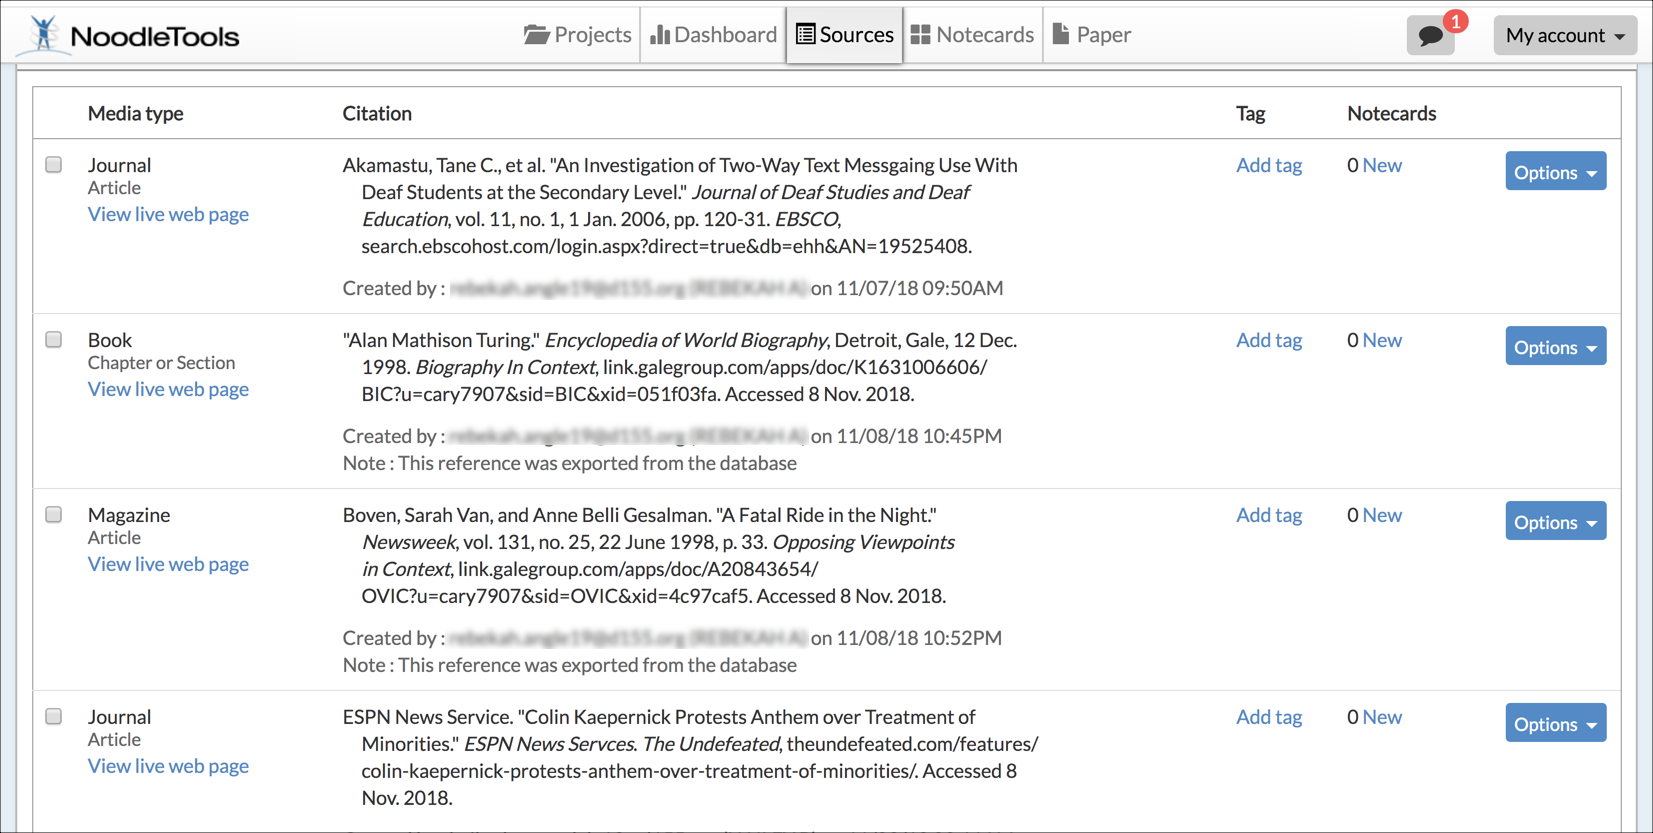The image size is (1653, 833).
Task: Click the Sources list icon
Action: [805, 35]
